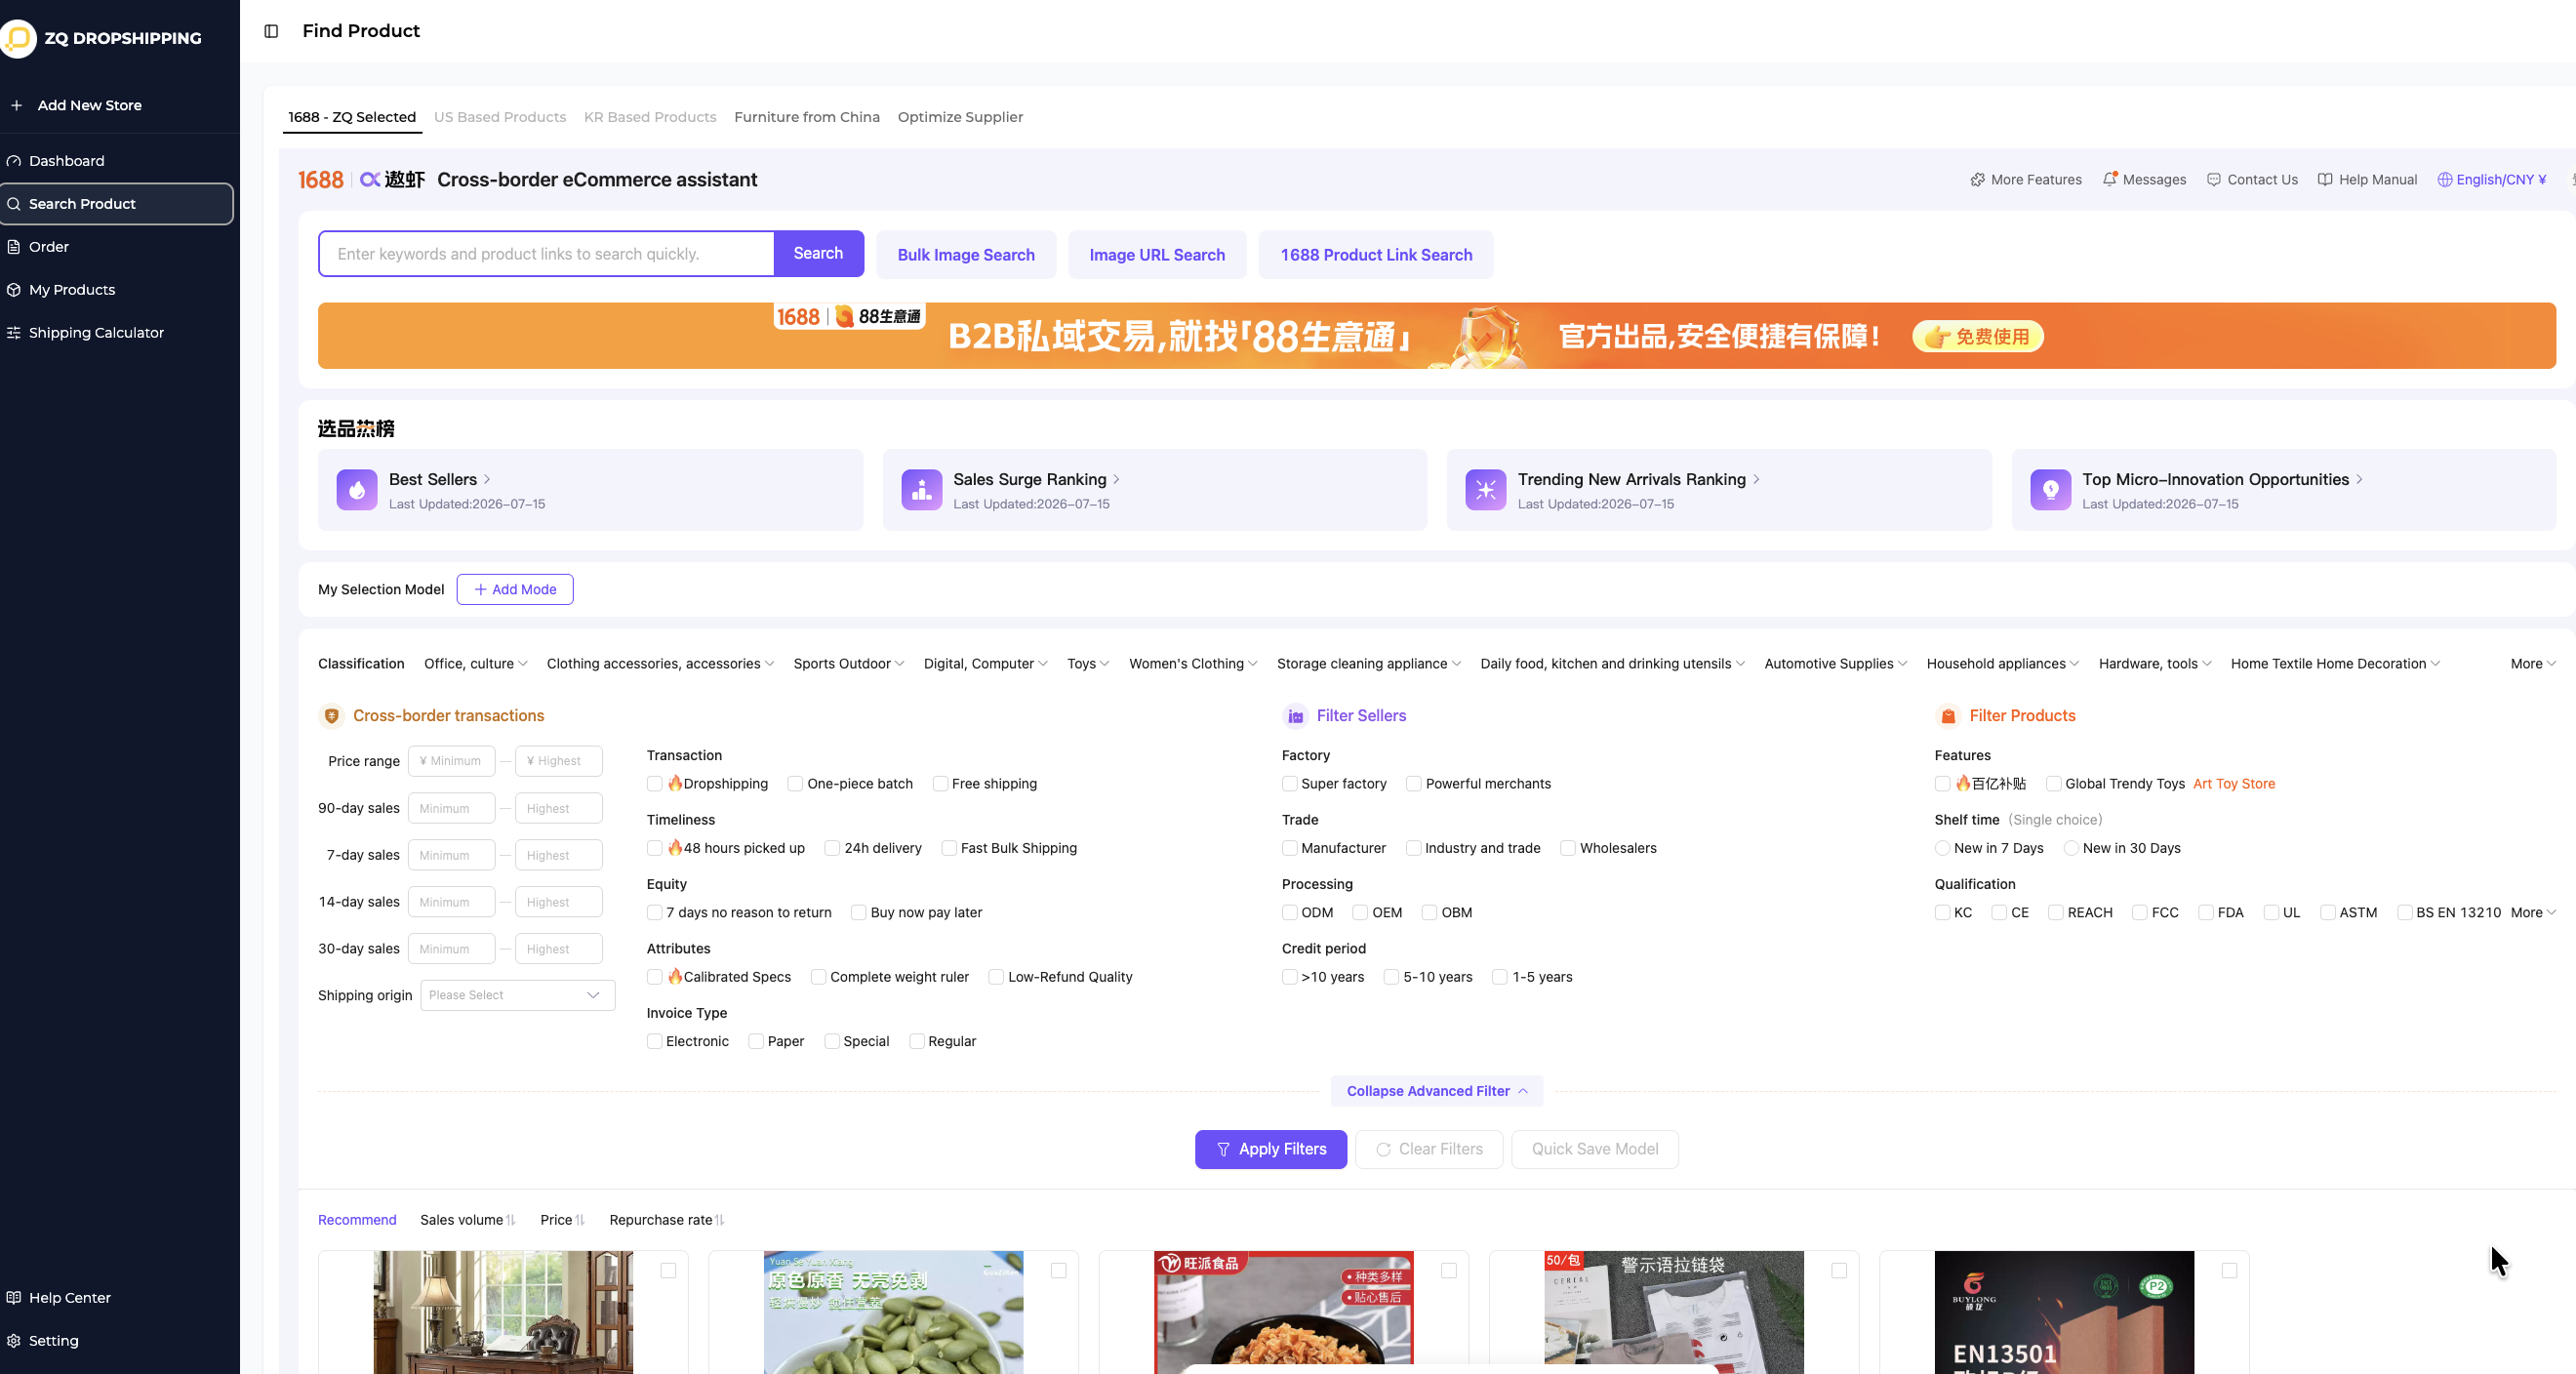The width and height of the screenshot is (2576, 1374).
Task: Check the Manufacturer checkbox
Action: click(1289, 848)
